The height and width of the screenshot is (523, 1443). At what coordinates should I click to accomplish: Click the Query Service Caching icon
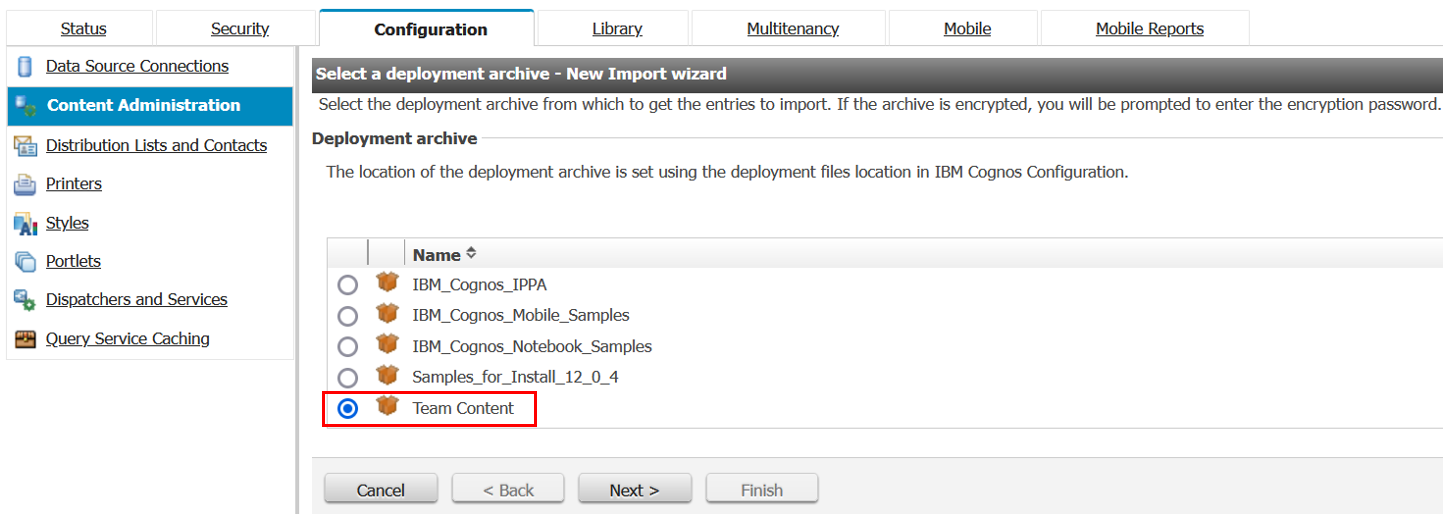pyautogui.click(x=25, y=339)
